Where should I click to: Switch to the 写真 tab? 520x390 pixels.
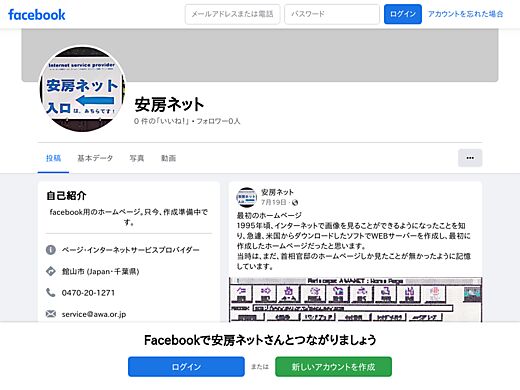pyautogui.click(x=137, y=158)
